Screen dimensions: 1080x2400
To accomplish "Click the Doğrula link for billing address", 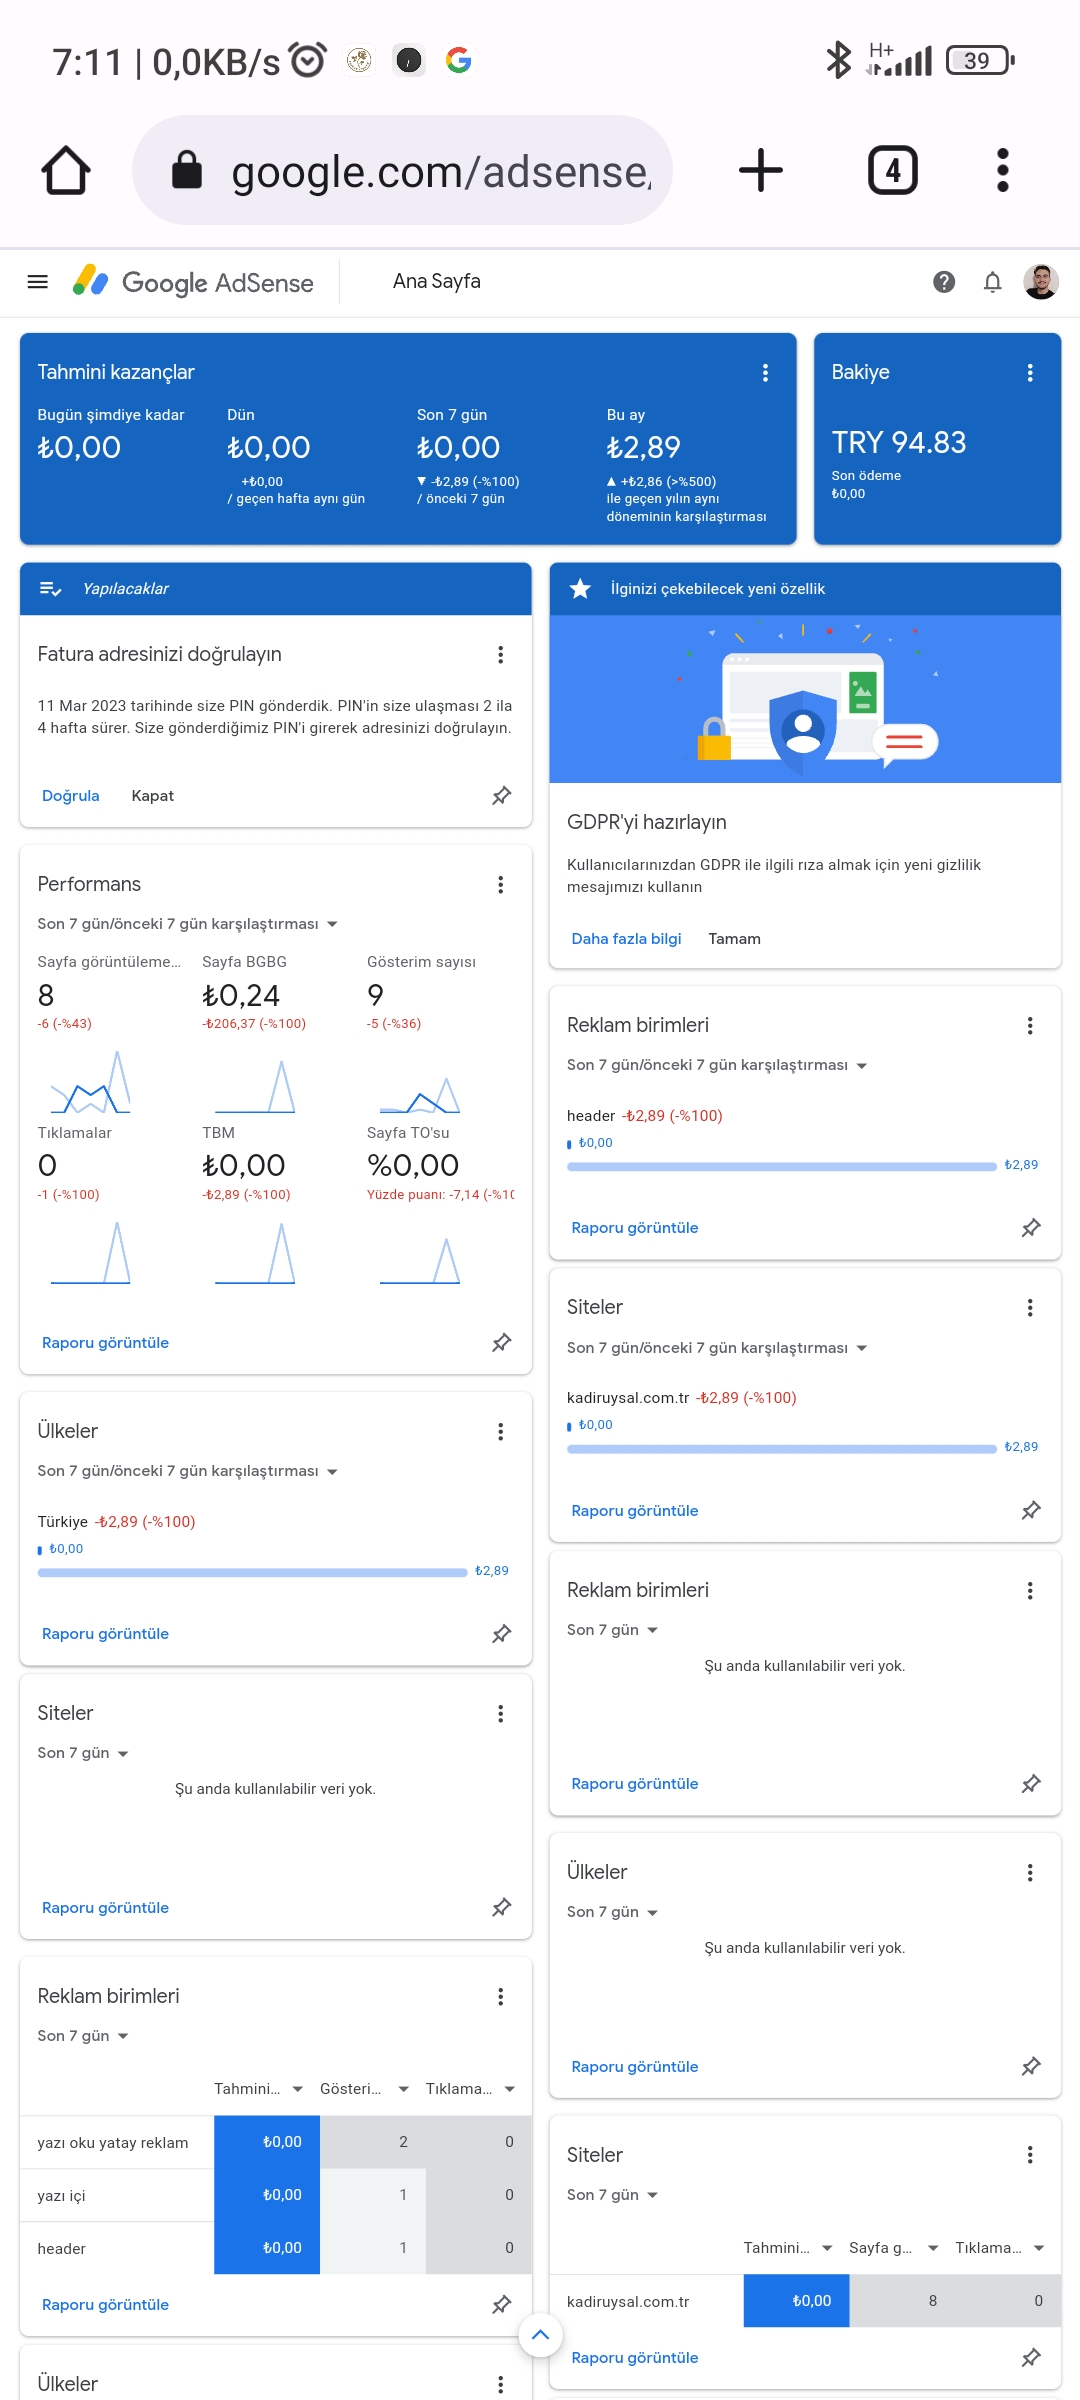I will 71,796.
